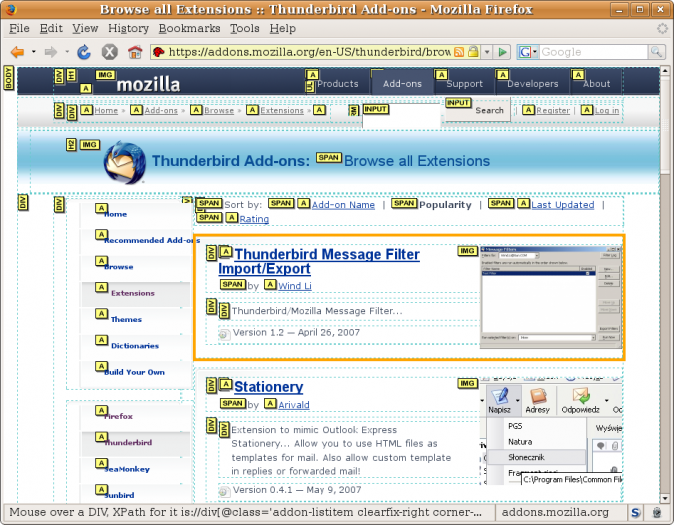The height and width of the screenshot is (525, 674).
Task: Click Dictionaries in sidebar
Action: click(135, 346)
